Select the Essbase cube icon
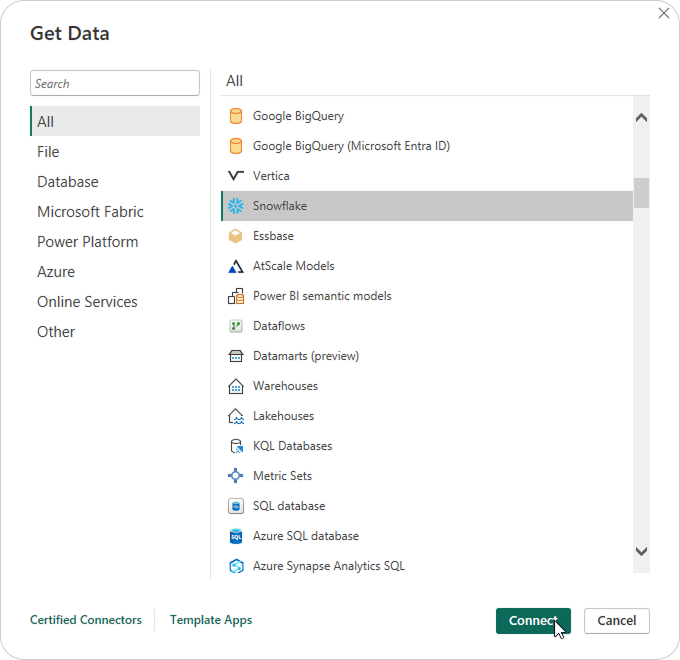Image resolution: width=680 pixels, height=660 pixels. pos(236,236)
